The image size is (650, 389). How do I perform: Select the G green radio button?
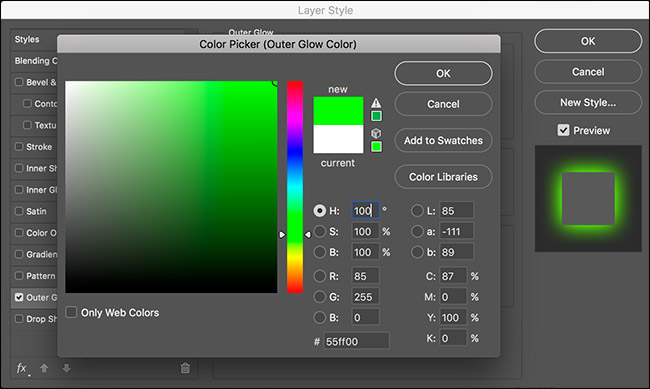320,297
